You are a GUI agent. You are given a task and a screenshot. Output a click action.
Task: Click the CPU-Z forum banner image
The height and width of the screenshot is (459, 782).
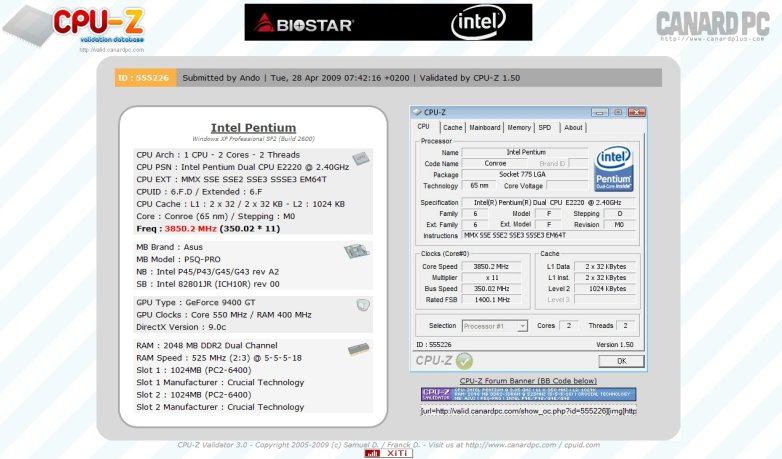[528, 394]
